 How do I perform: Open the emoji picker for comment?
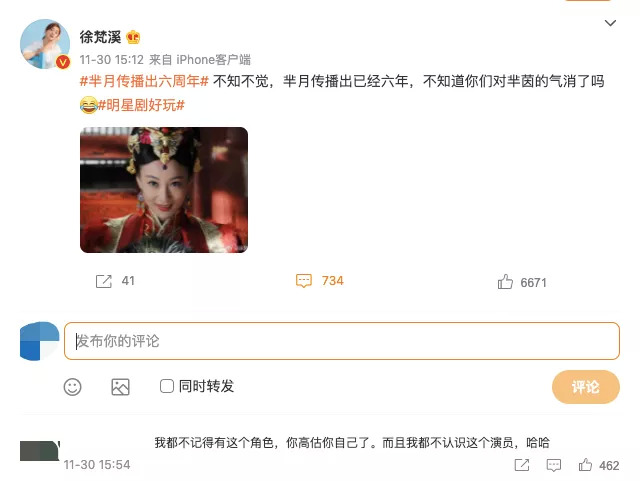(73, 386)
